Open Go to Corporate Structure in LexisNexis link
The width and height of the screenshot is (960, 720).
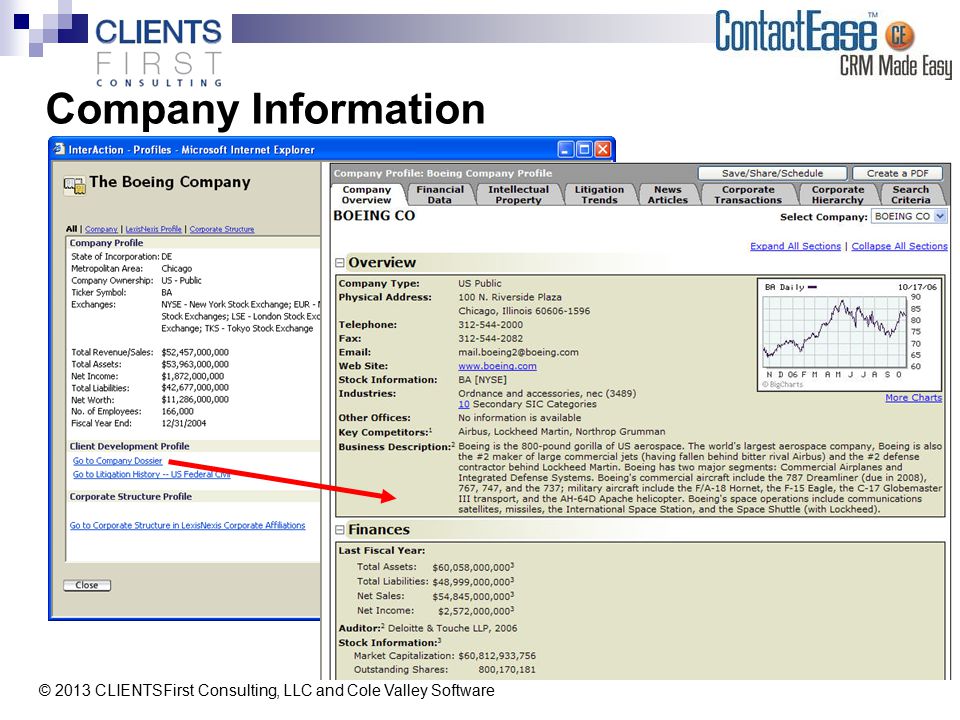187,525
